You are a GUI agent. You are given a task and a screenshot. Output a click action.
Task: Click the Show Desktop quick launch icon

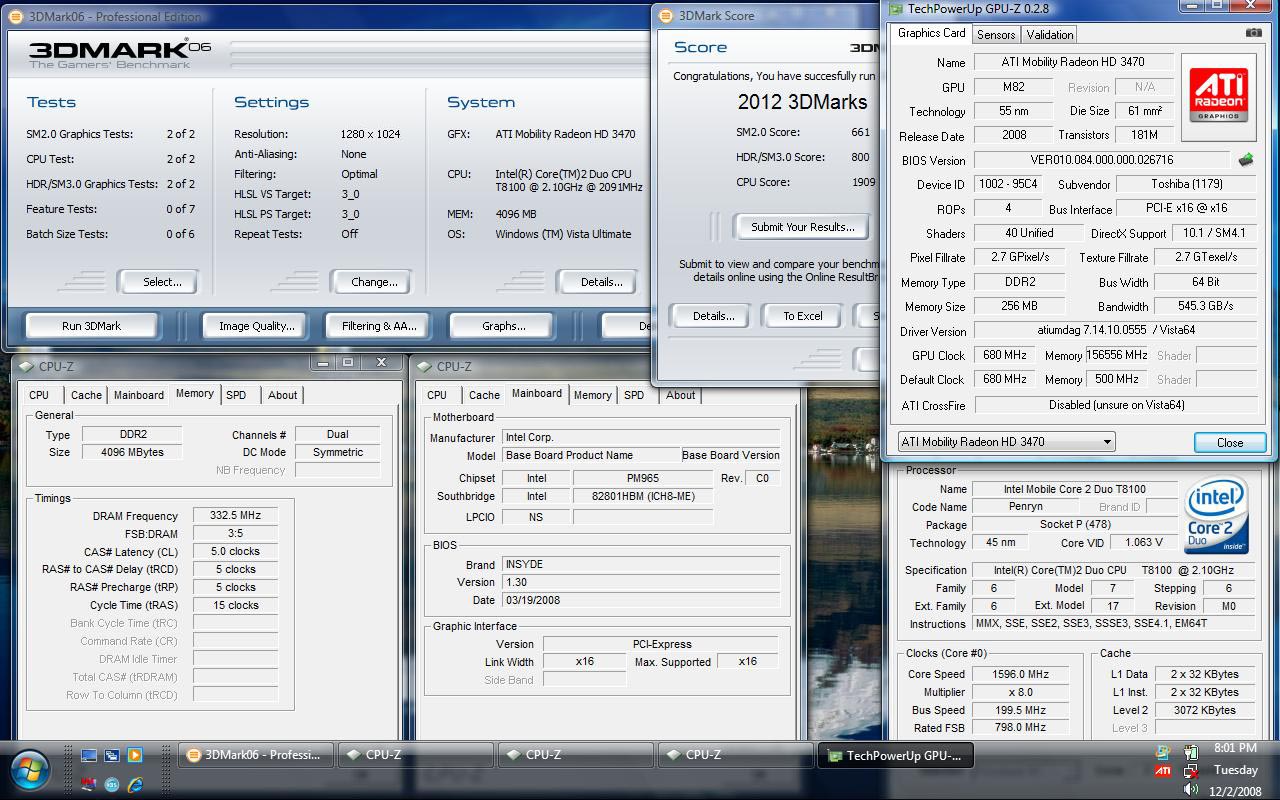[89, 756]
